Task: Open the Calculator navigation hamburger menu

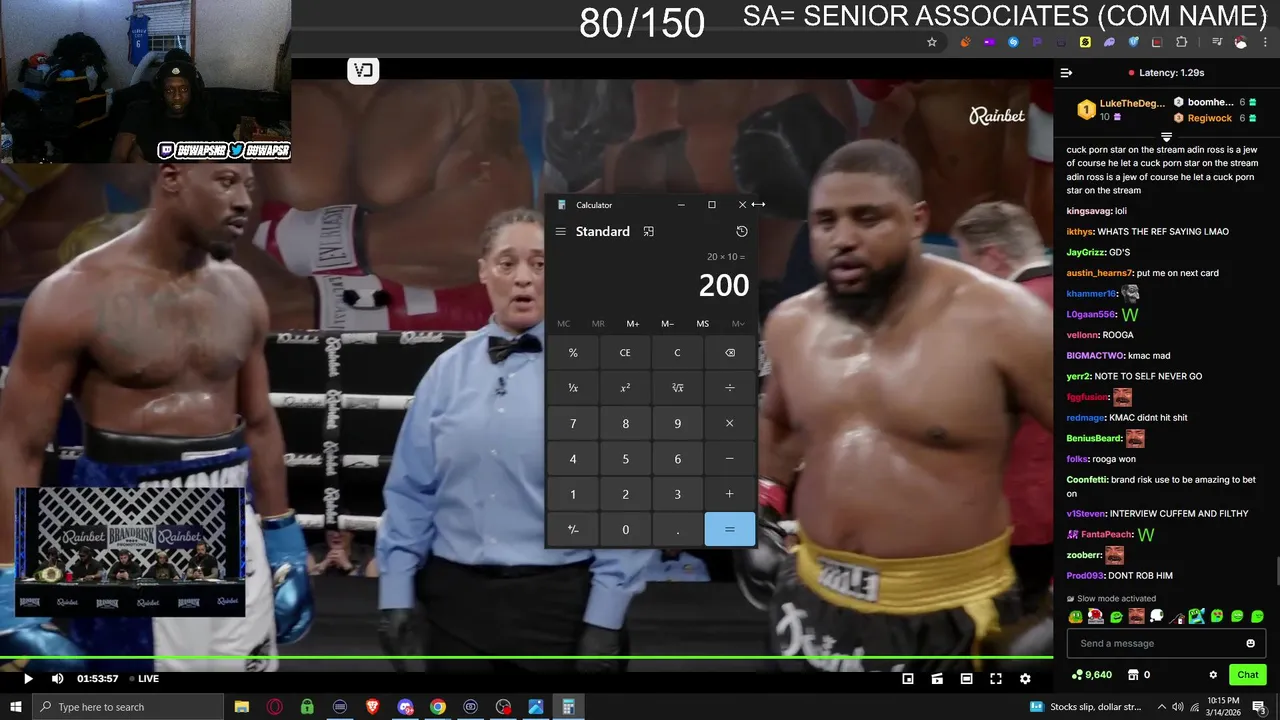Action: [560, 232]
